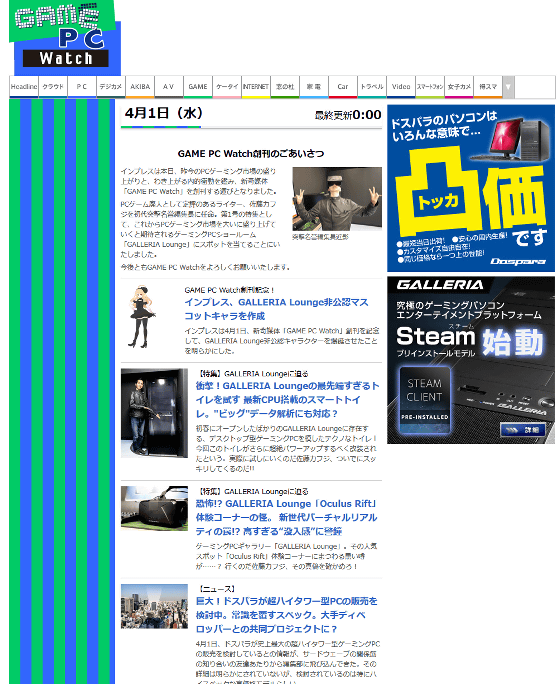Select the GAME nav tab
The height and width of the screenshot is (684, 560).
pyautogui.click(x=198, y=87)
